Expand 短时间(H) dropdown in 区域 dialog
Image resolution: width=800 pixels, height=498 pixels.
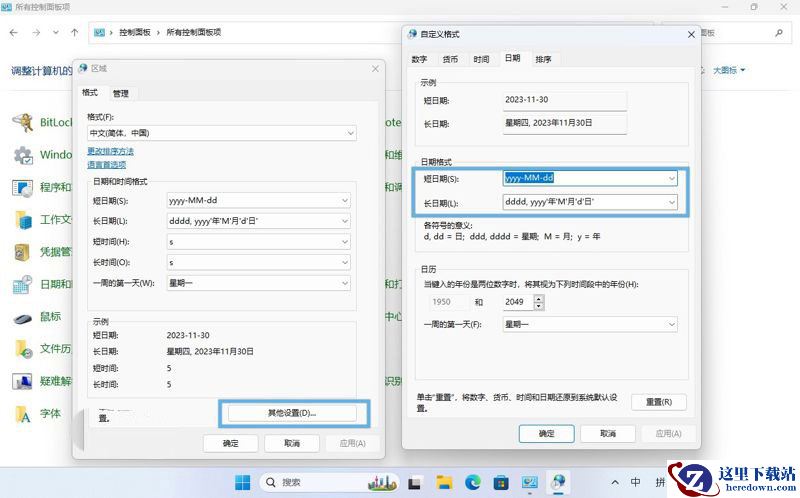point(345,242)
